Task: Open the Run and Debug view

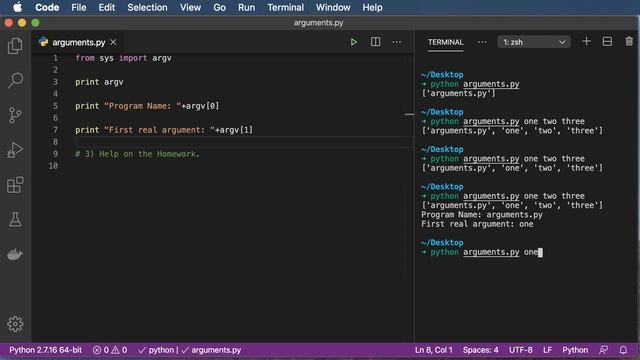Action: [x=15, y=150]
